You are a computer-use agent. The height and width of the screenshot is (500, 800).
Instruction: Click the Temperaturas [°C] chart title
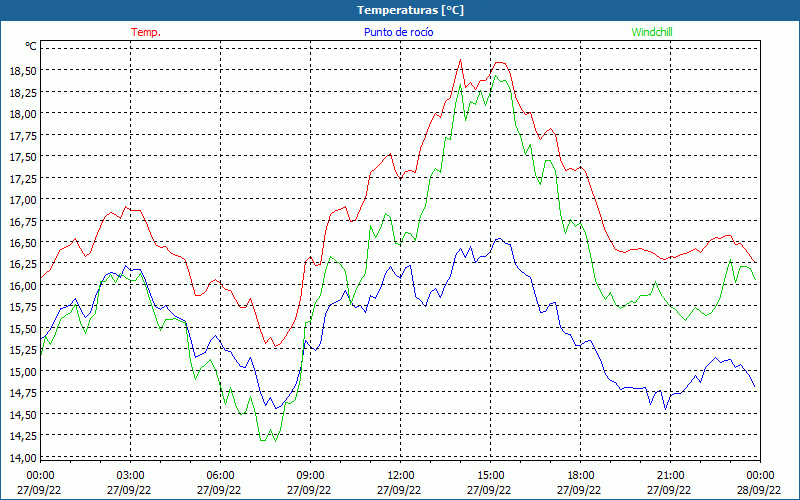[x=410, y=10]
